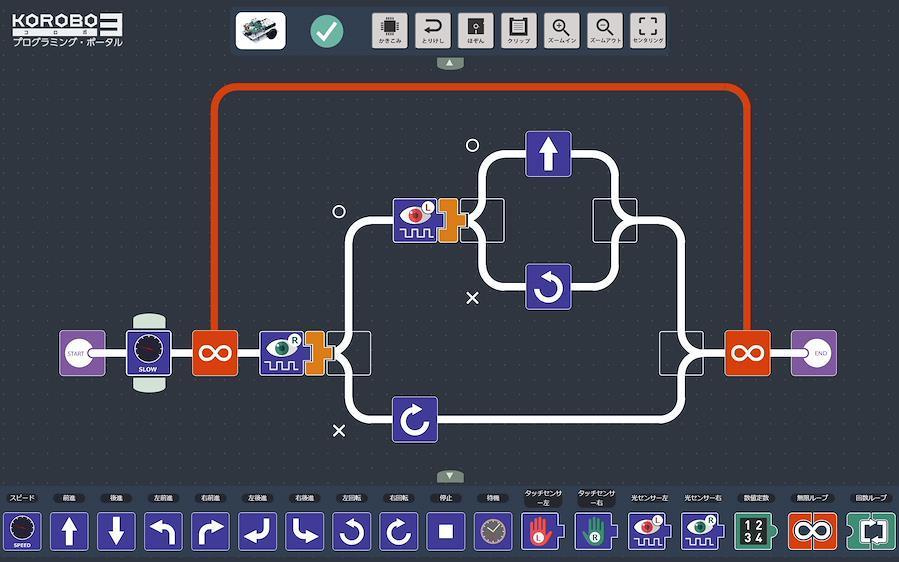Undo with the とりけし button
This screenshot has height=562, width=899.
point(432,31)
